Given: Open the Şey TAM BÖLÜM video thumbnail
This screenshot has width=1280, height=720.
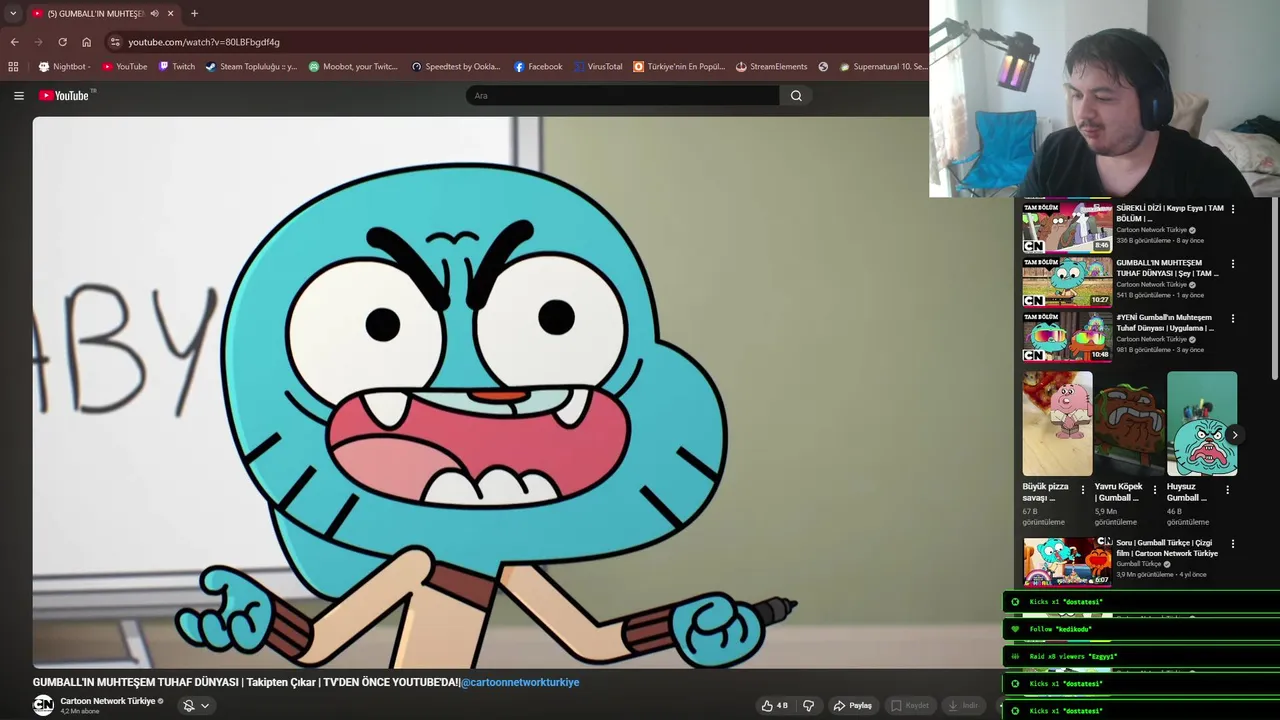Looking at the screenshot, I should (1066, 282).
